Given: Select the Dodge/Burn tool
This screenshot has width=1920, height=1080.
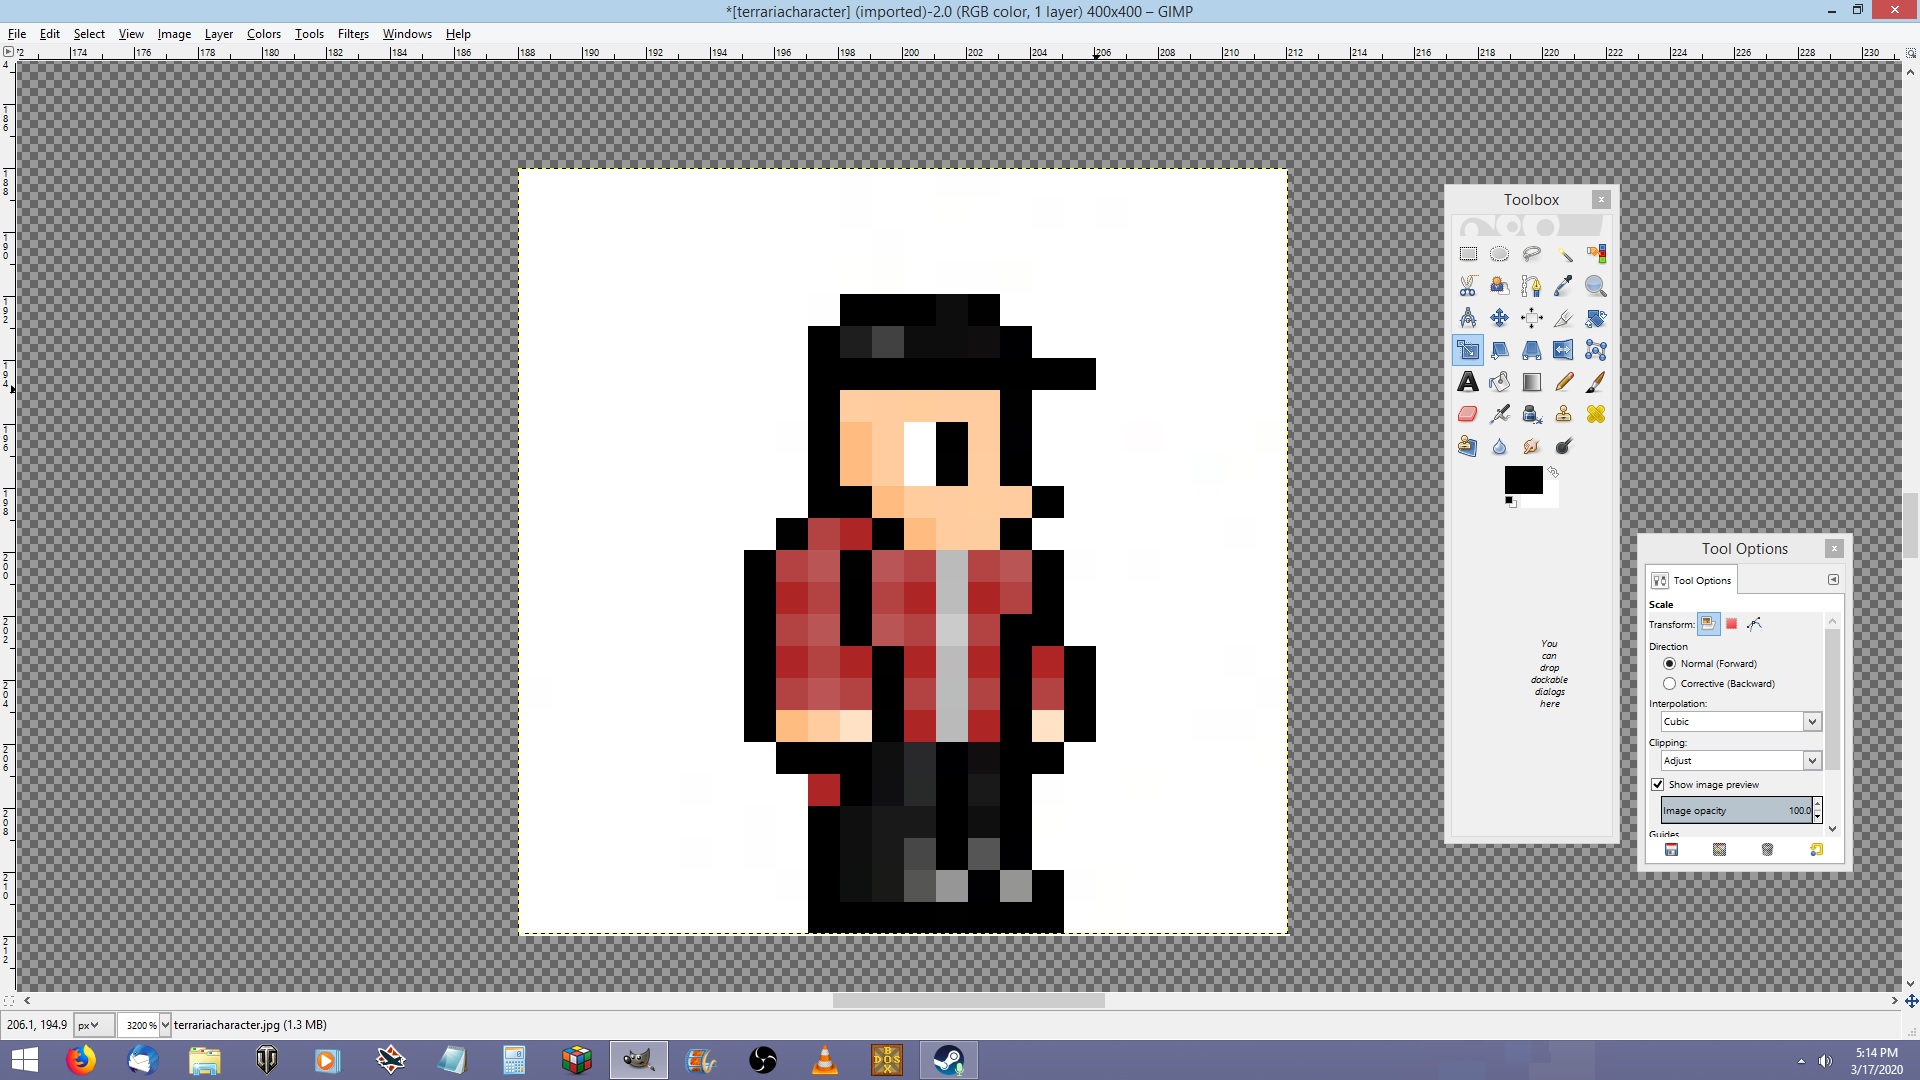Looking at the screenshot, I should point(1563,446).
